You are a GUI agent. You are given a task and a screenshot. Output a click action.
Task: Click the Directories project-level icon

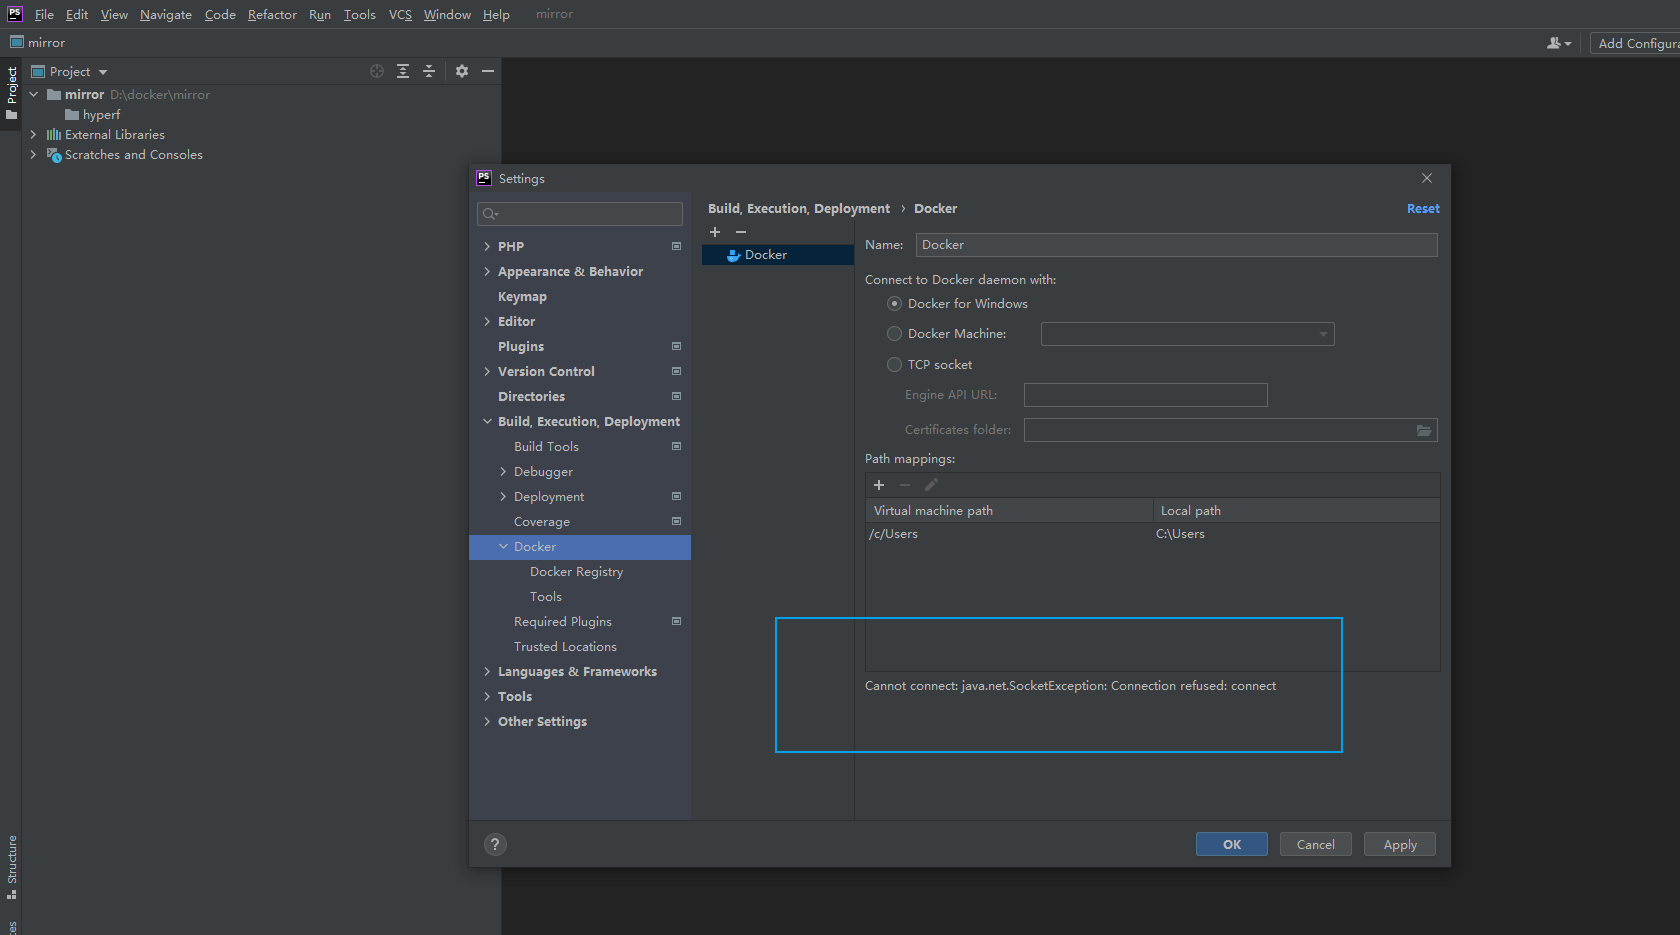[677, 396]
